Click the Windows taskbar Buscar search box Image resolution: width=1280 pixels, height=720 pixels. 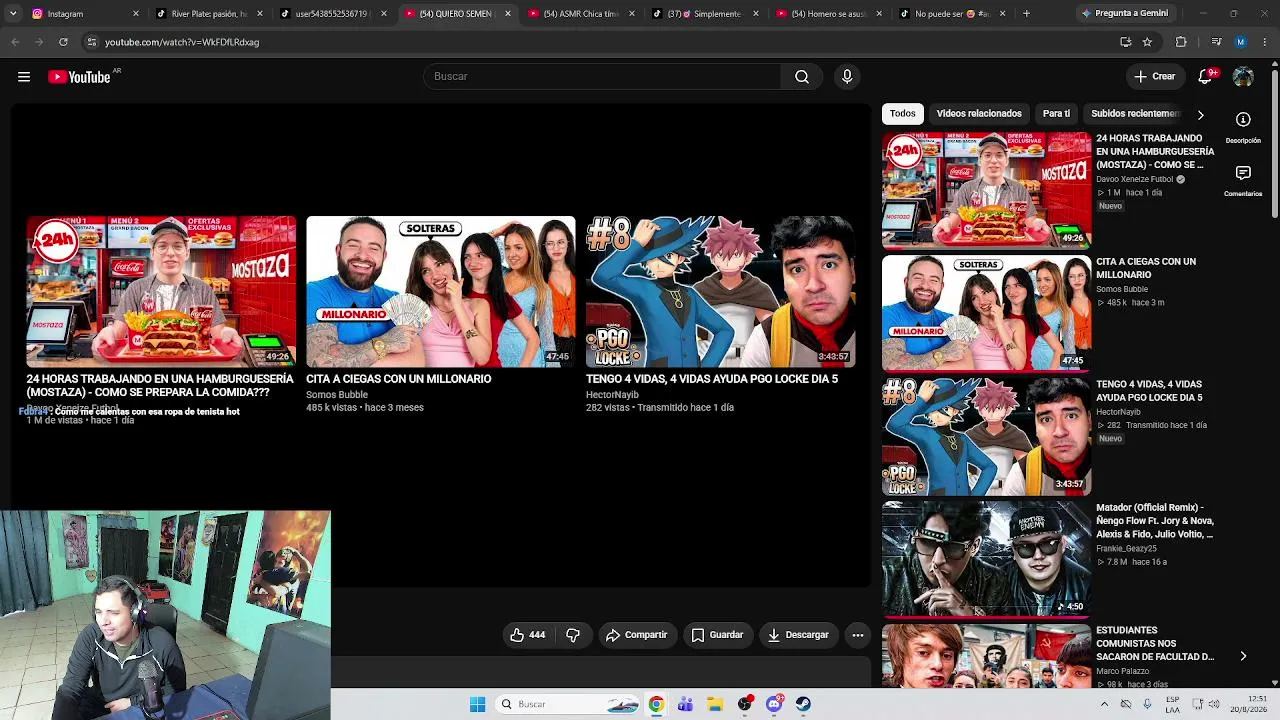point(568,704)
